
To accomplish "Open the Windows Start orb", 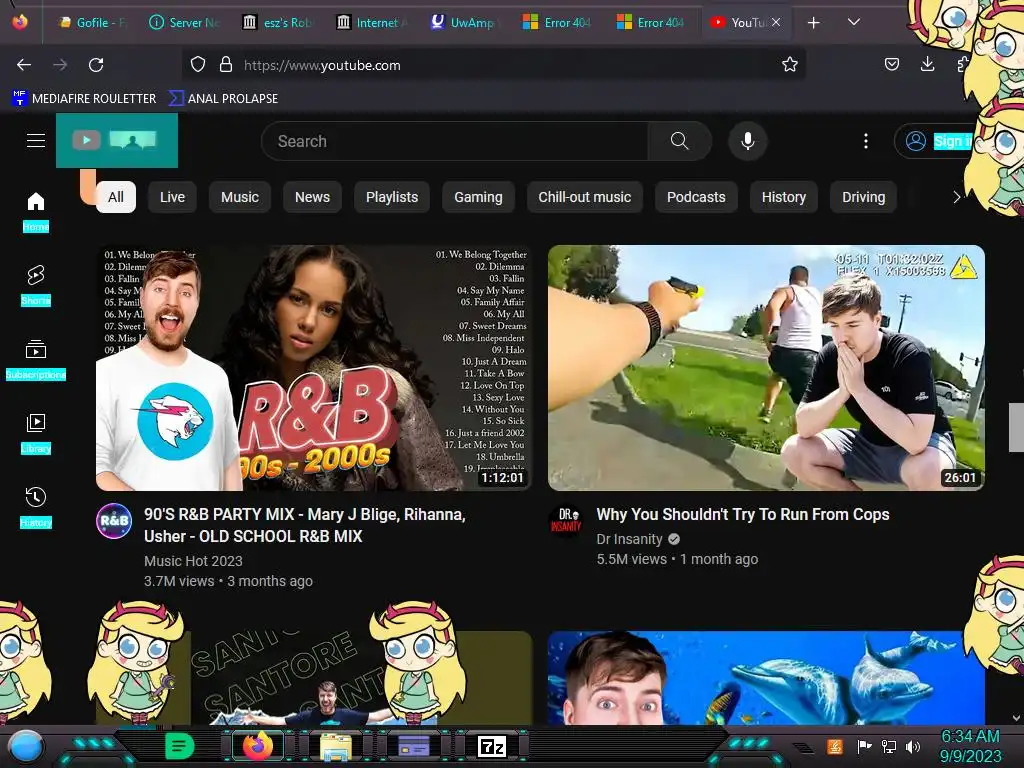I will coord(26,746).
